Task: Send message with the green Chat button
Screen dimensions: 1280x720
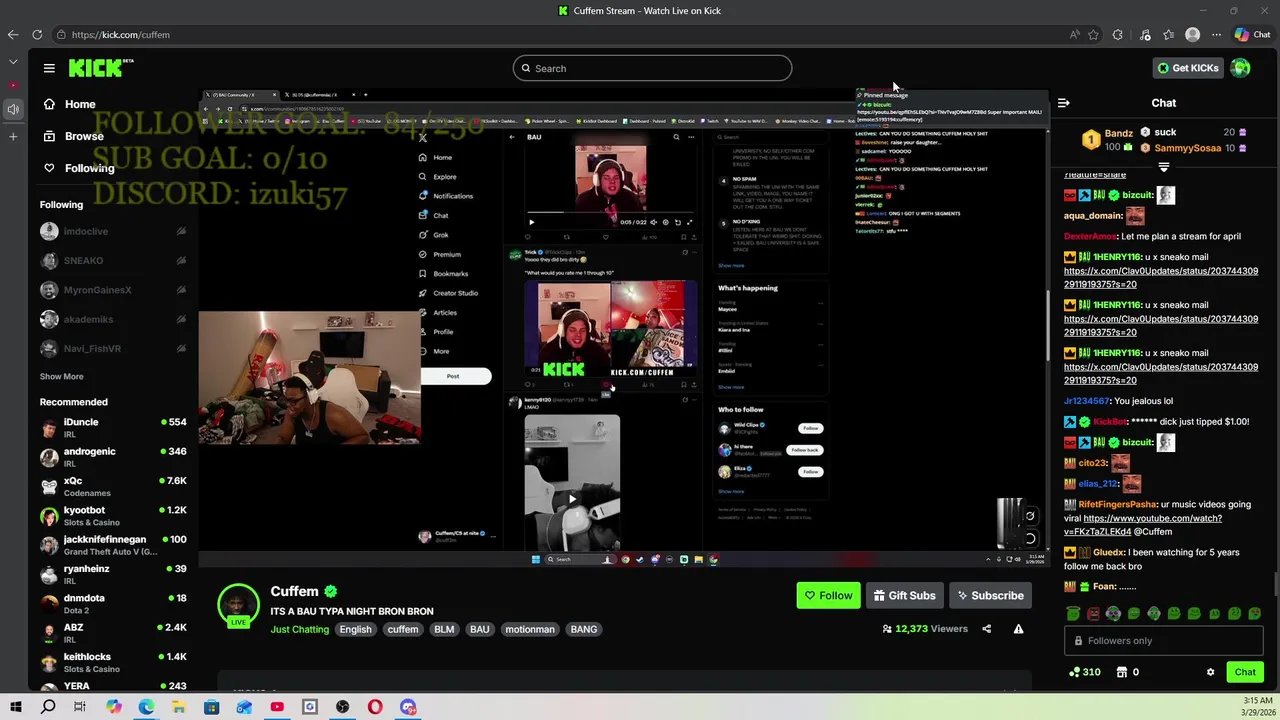Action: click(x=1244, y=672)
